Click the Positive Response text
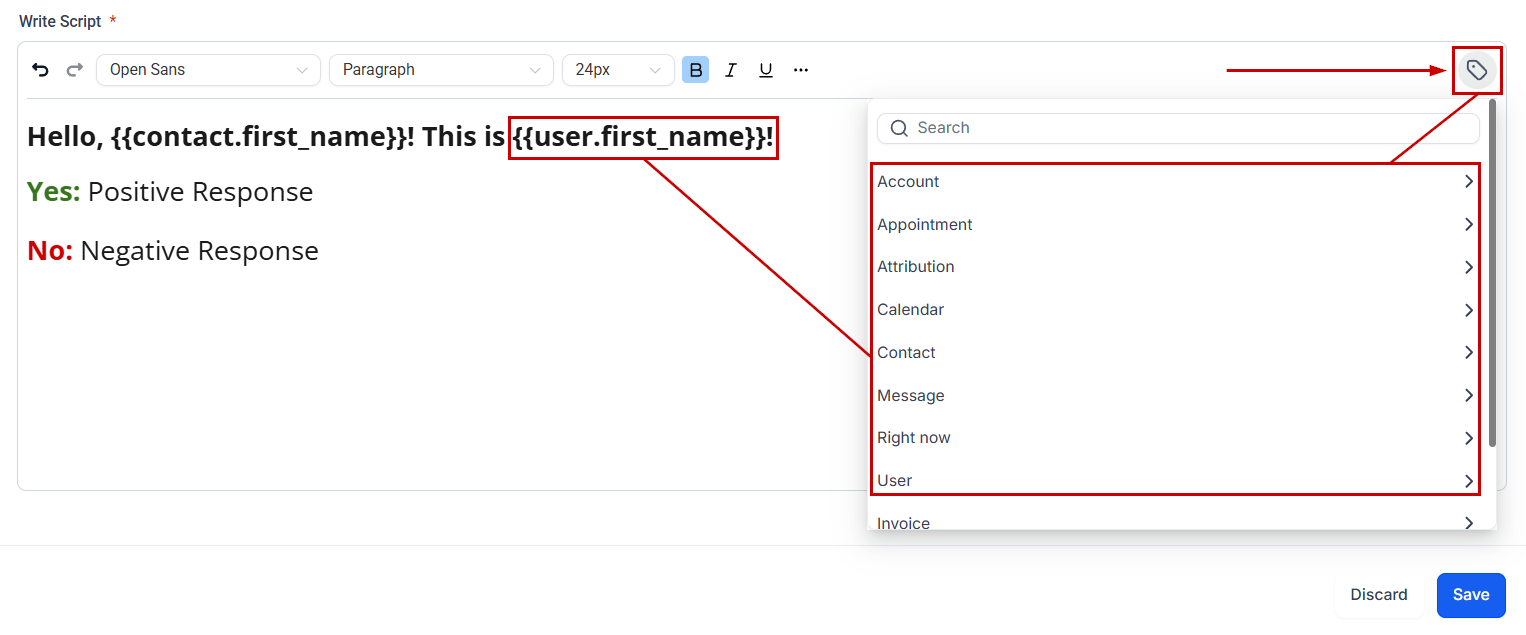The height and width of the screenshot is (635, 1526). point(200,192)
